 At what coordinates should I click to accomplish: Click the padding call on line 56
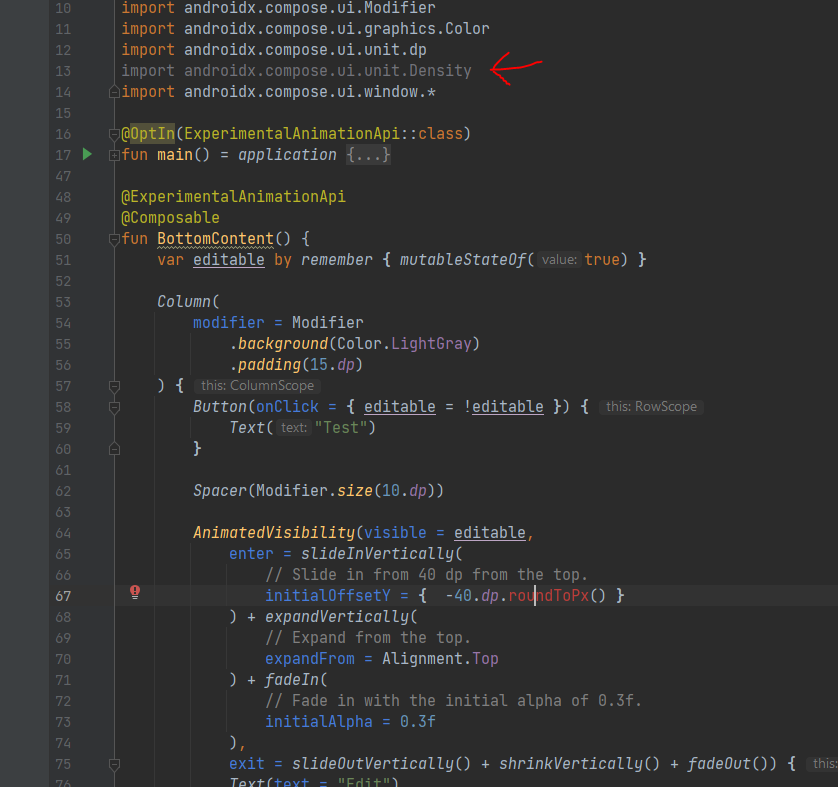pos(269,365)
